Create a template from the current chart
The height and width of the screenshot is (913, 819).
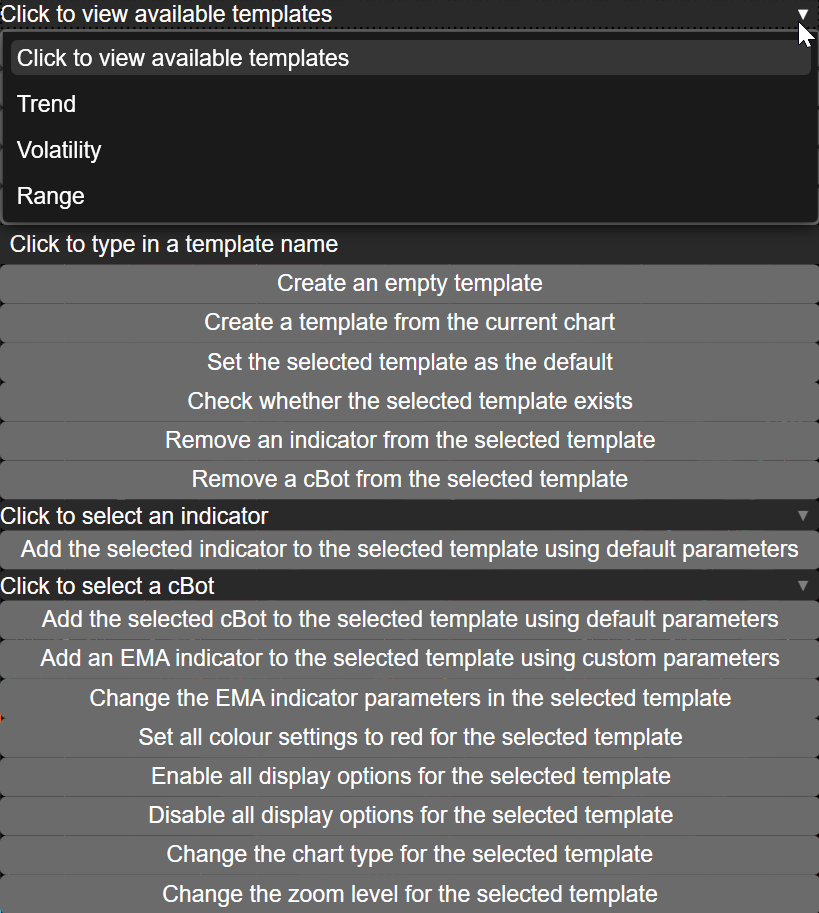409,322
